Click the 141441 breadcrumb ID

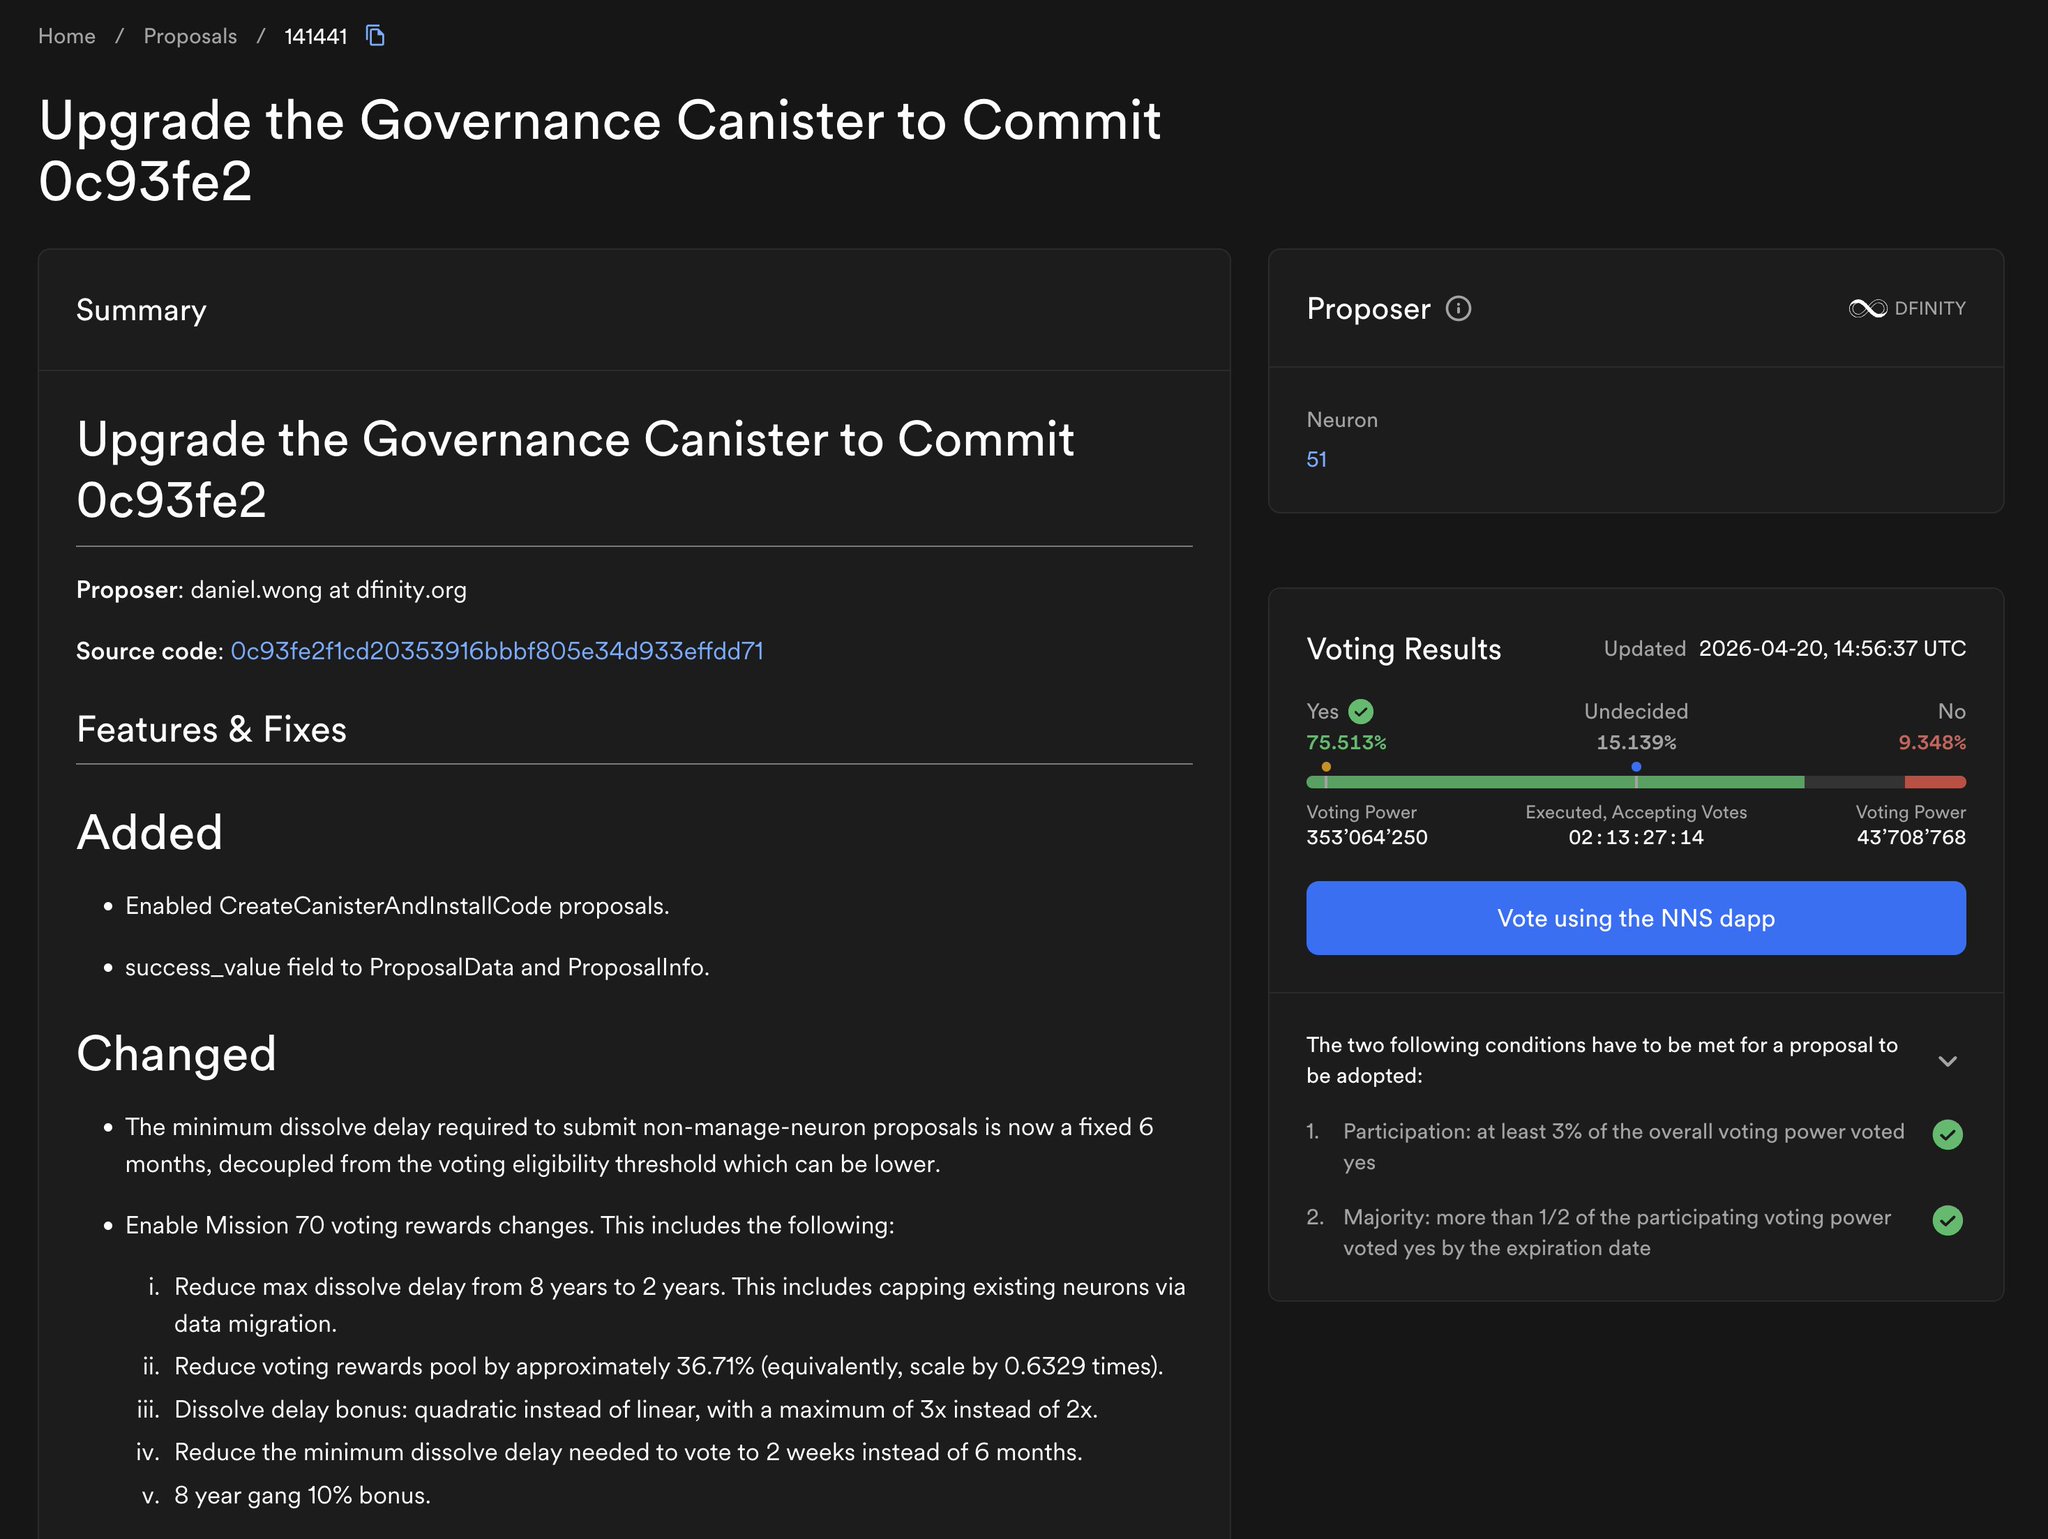[316, 36]
